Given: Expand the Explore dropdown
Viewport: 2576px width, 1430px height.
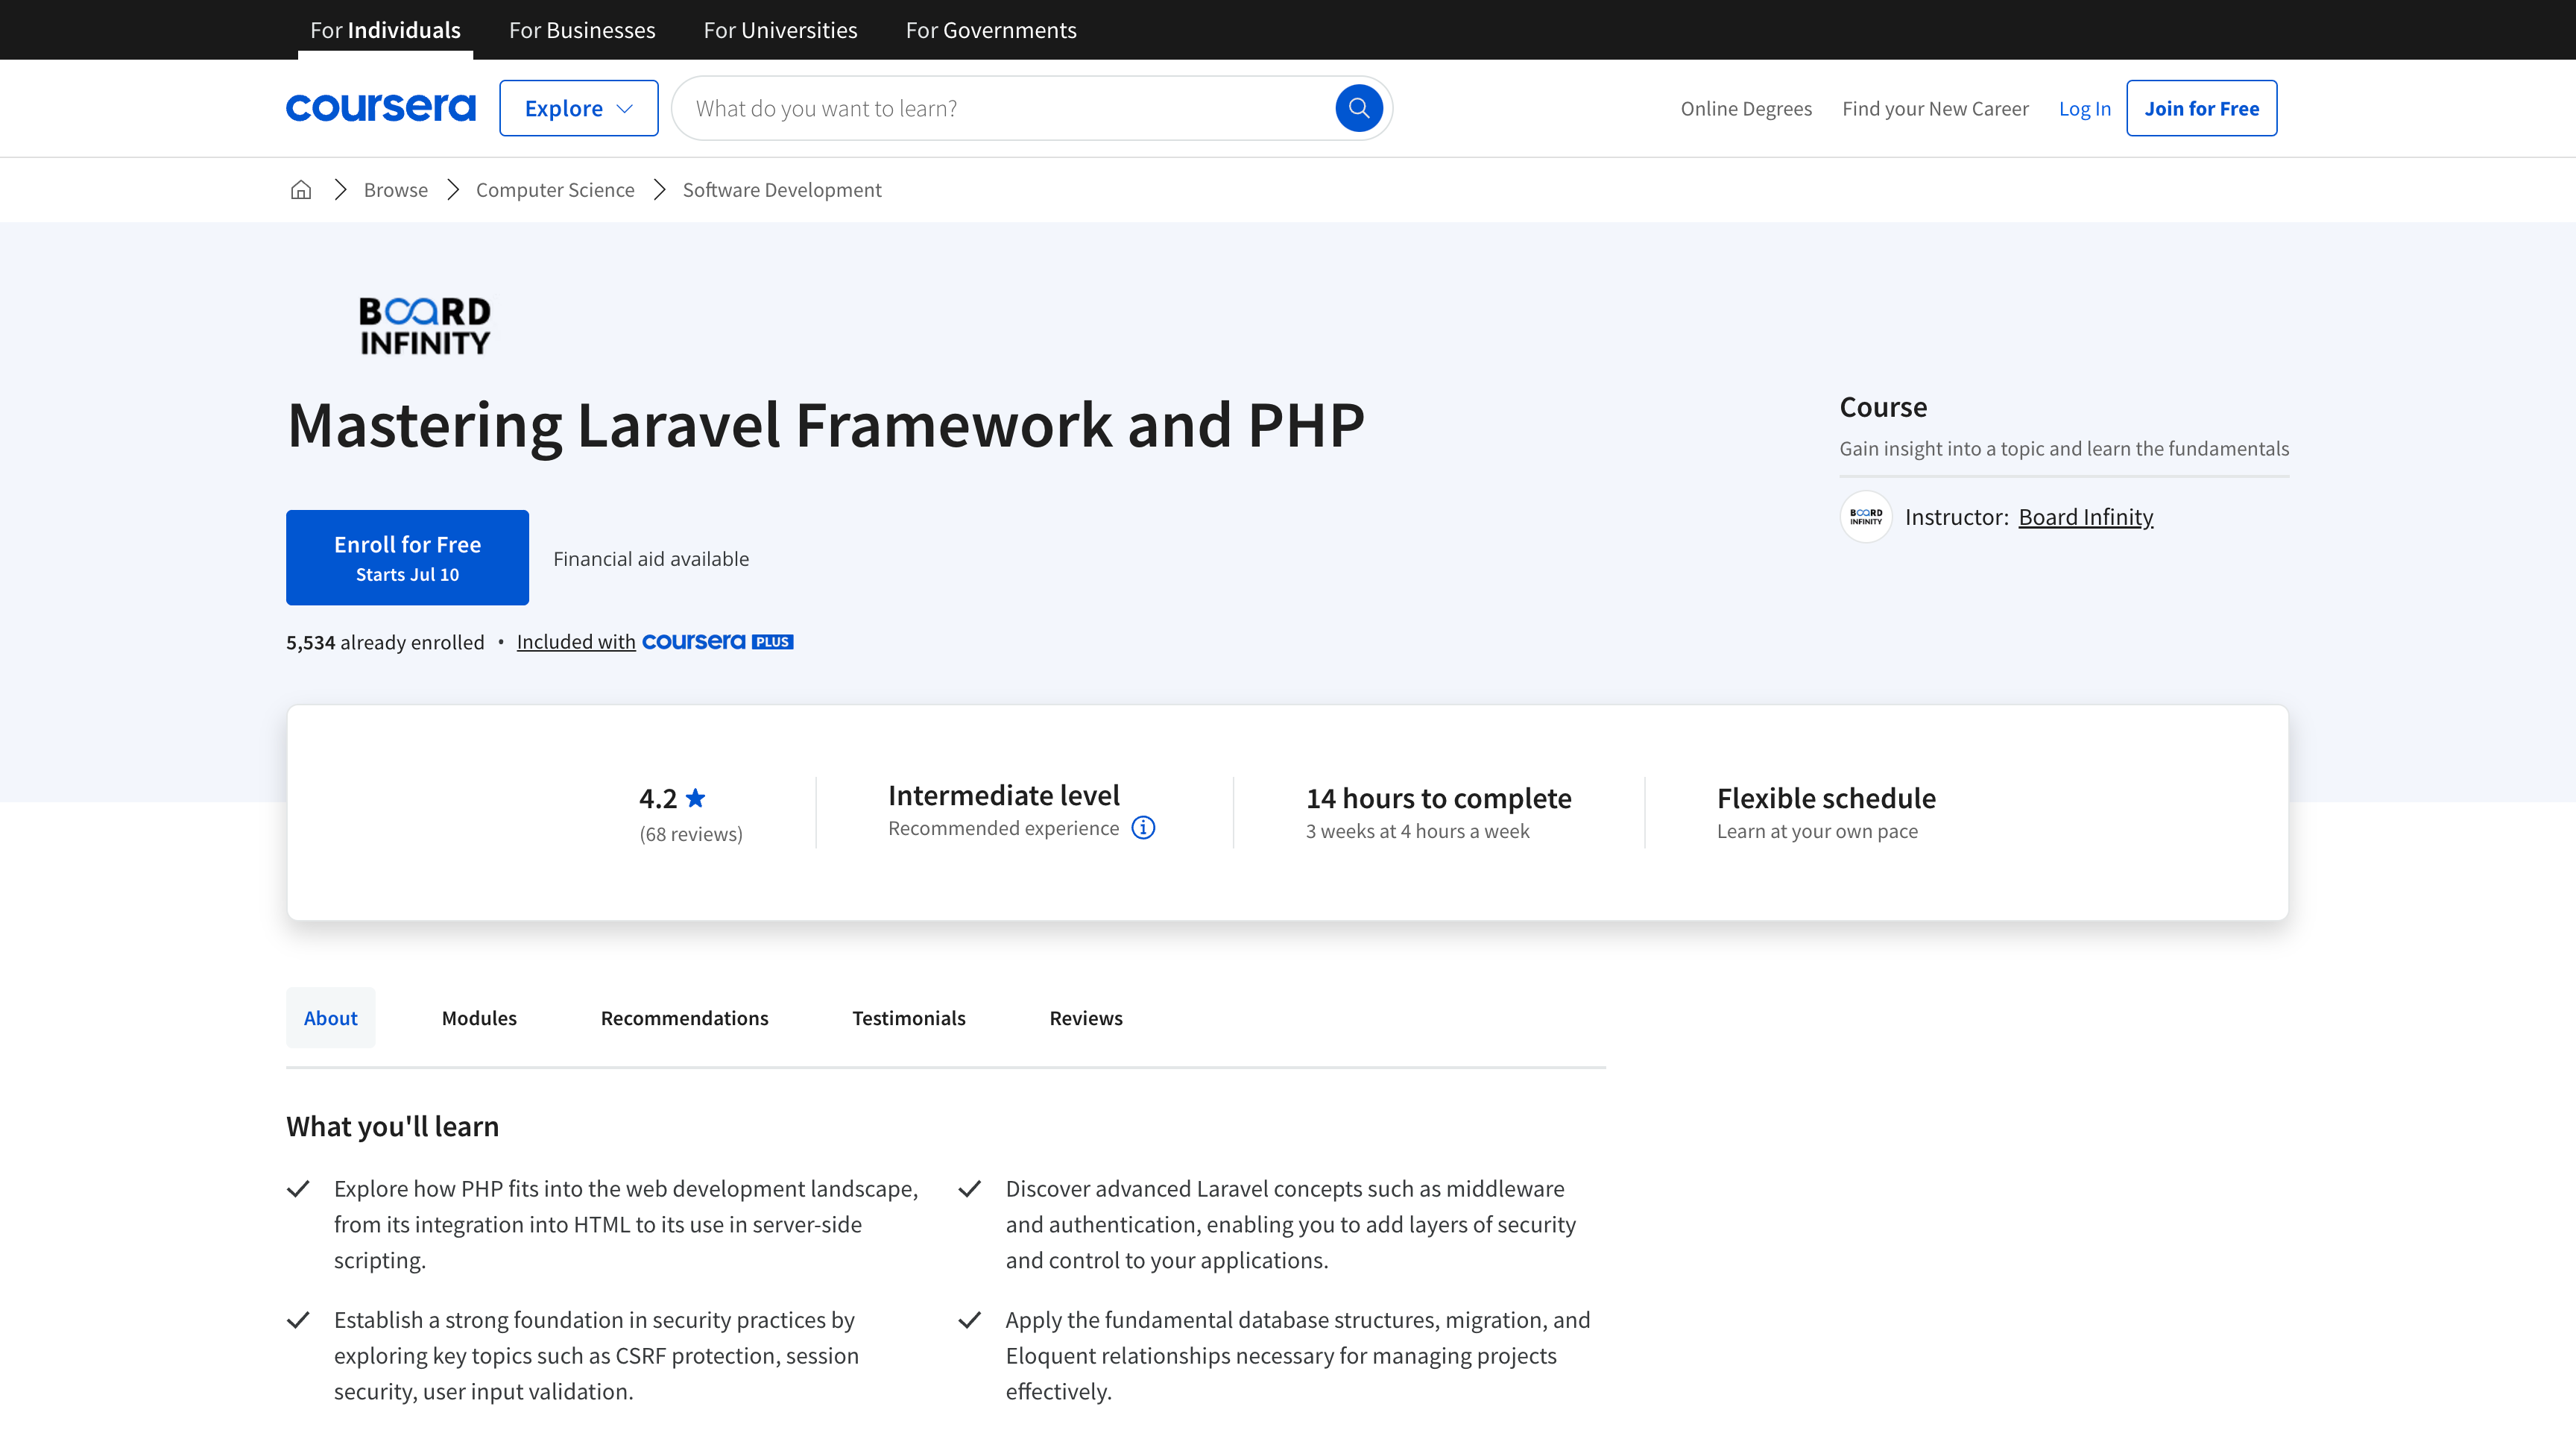Looking at the screenshot, I should tap(578, 108).
